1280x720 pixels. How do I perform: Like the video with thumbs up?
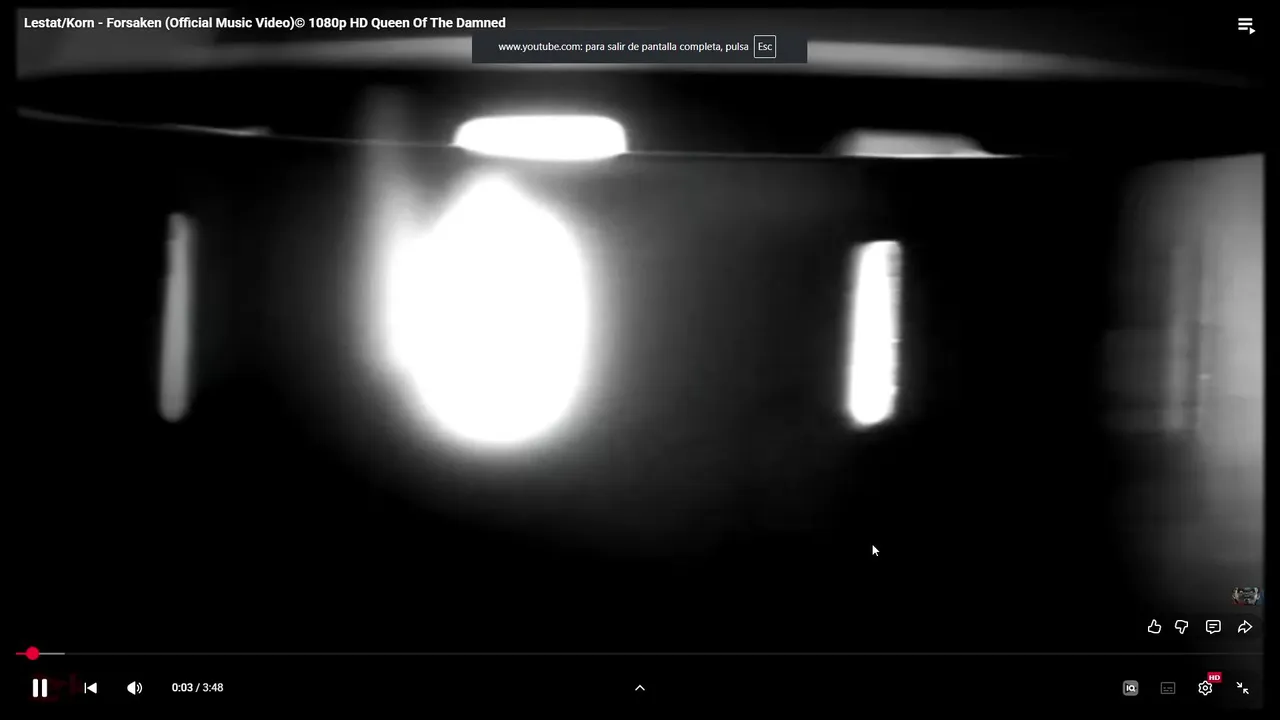pos(1154,627)
